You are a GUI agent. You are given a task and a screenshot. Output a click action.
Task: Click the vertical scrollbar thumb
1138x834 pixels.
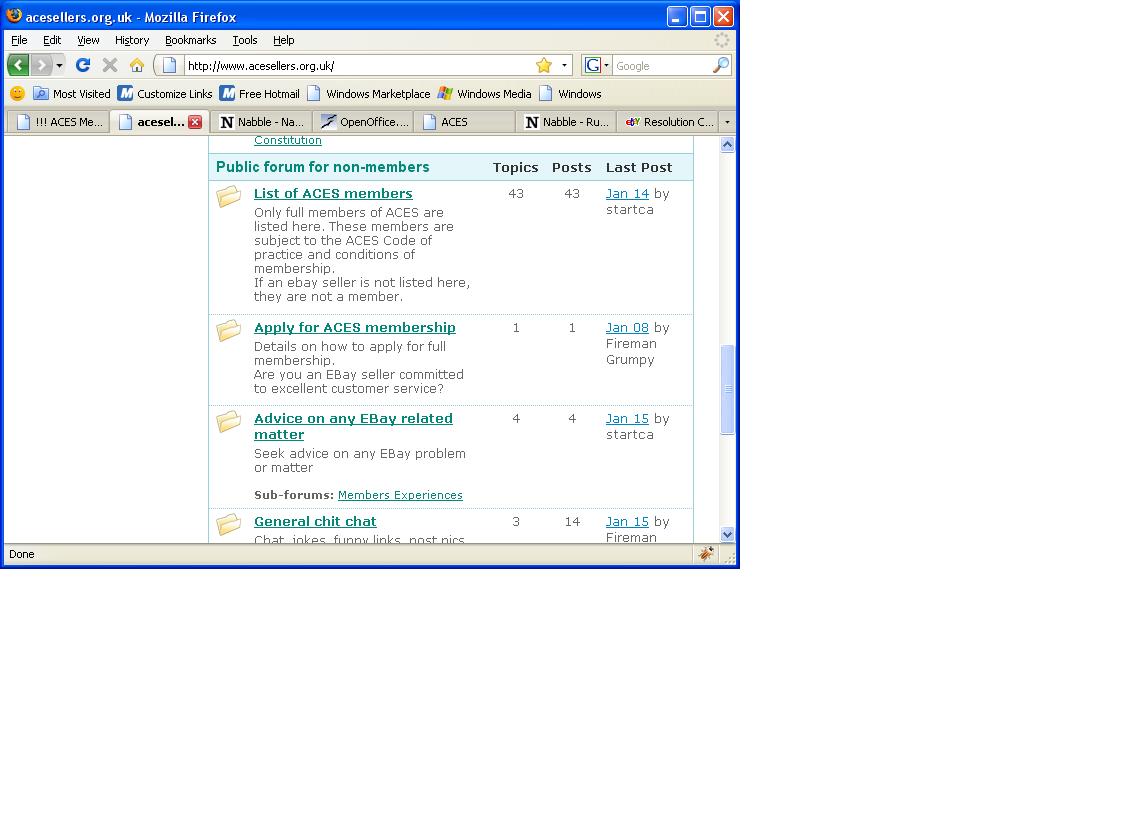click(727, 389)
